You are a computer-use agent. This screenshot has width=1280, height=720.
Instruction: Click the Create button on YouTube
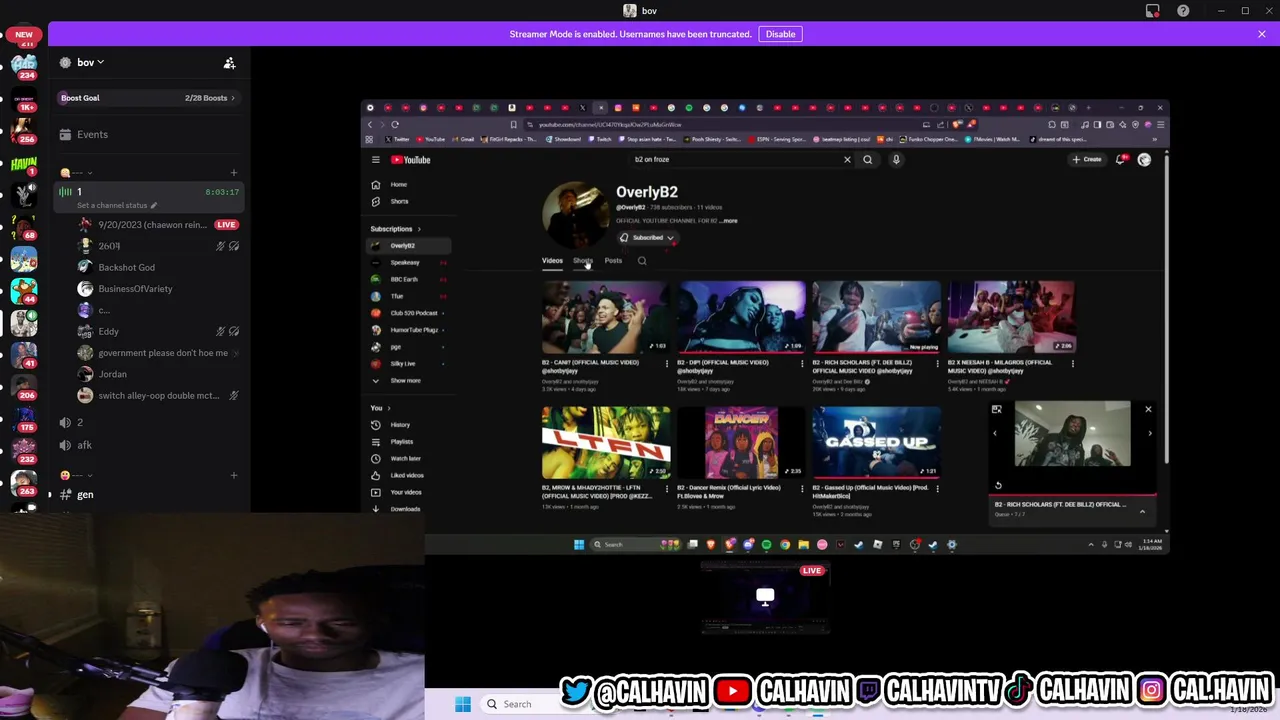[1087, 160]
